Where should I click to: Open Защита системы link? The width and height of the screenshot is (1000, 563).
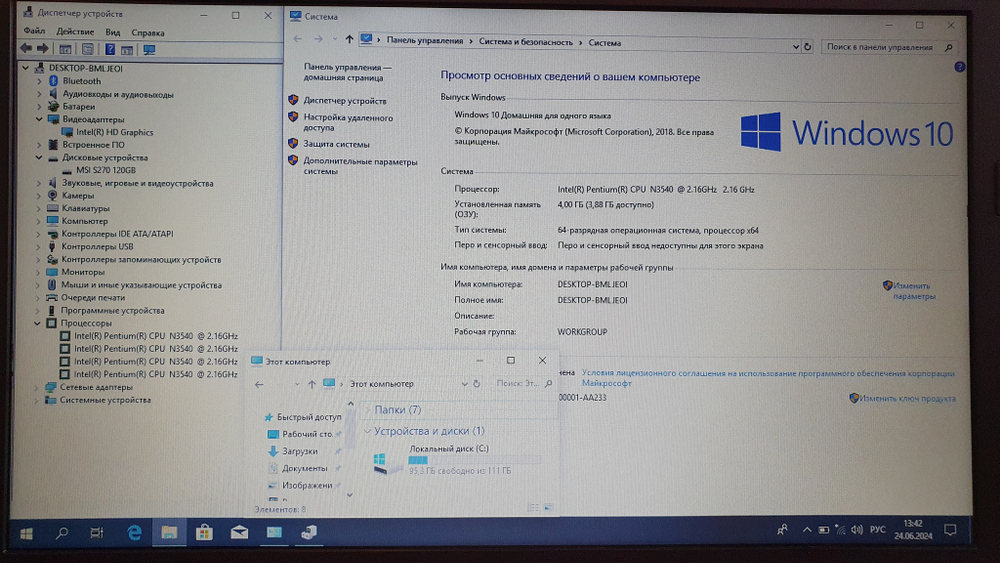(336, 144)
